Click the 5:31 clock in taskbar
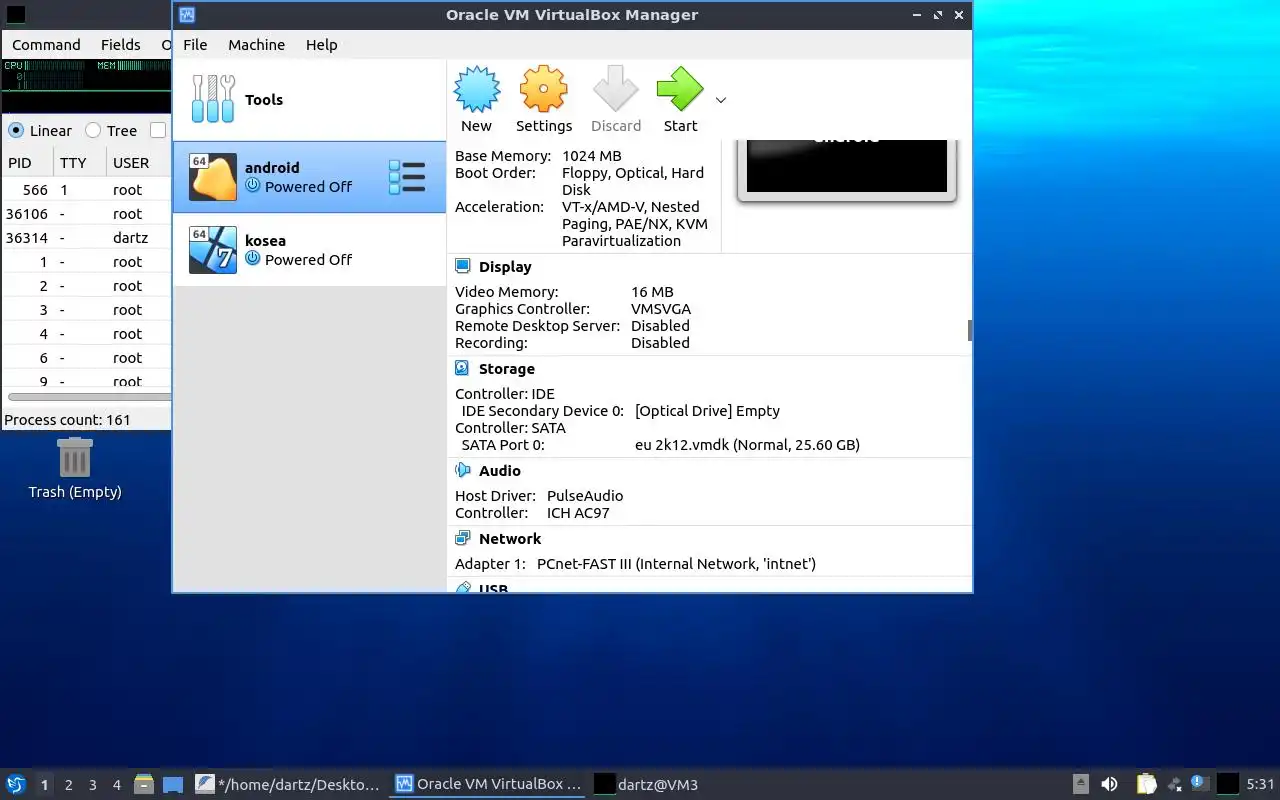1280x800 pixels. (x=1260, y=784)
